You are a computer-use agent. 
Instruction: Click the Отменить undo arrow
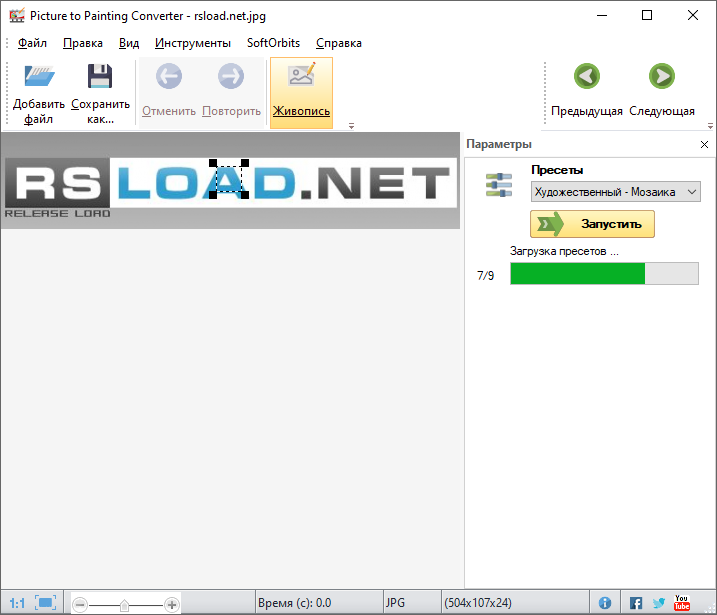(x=169, y=76)
